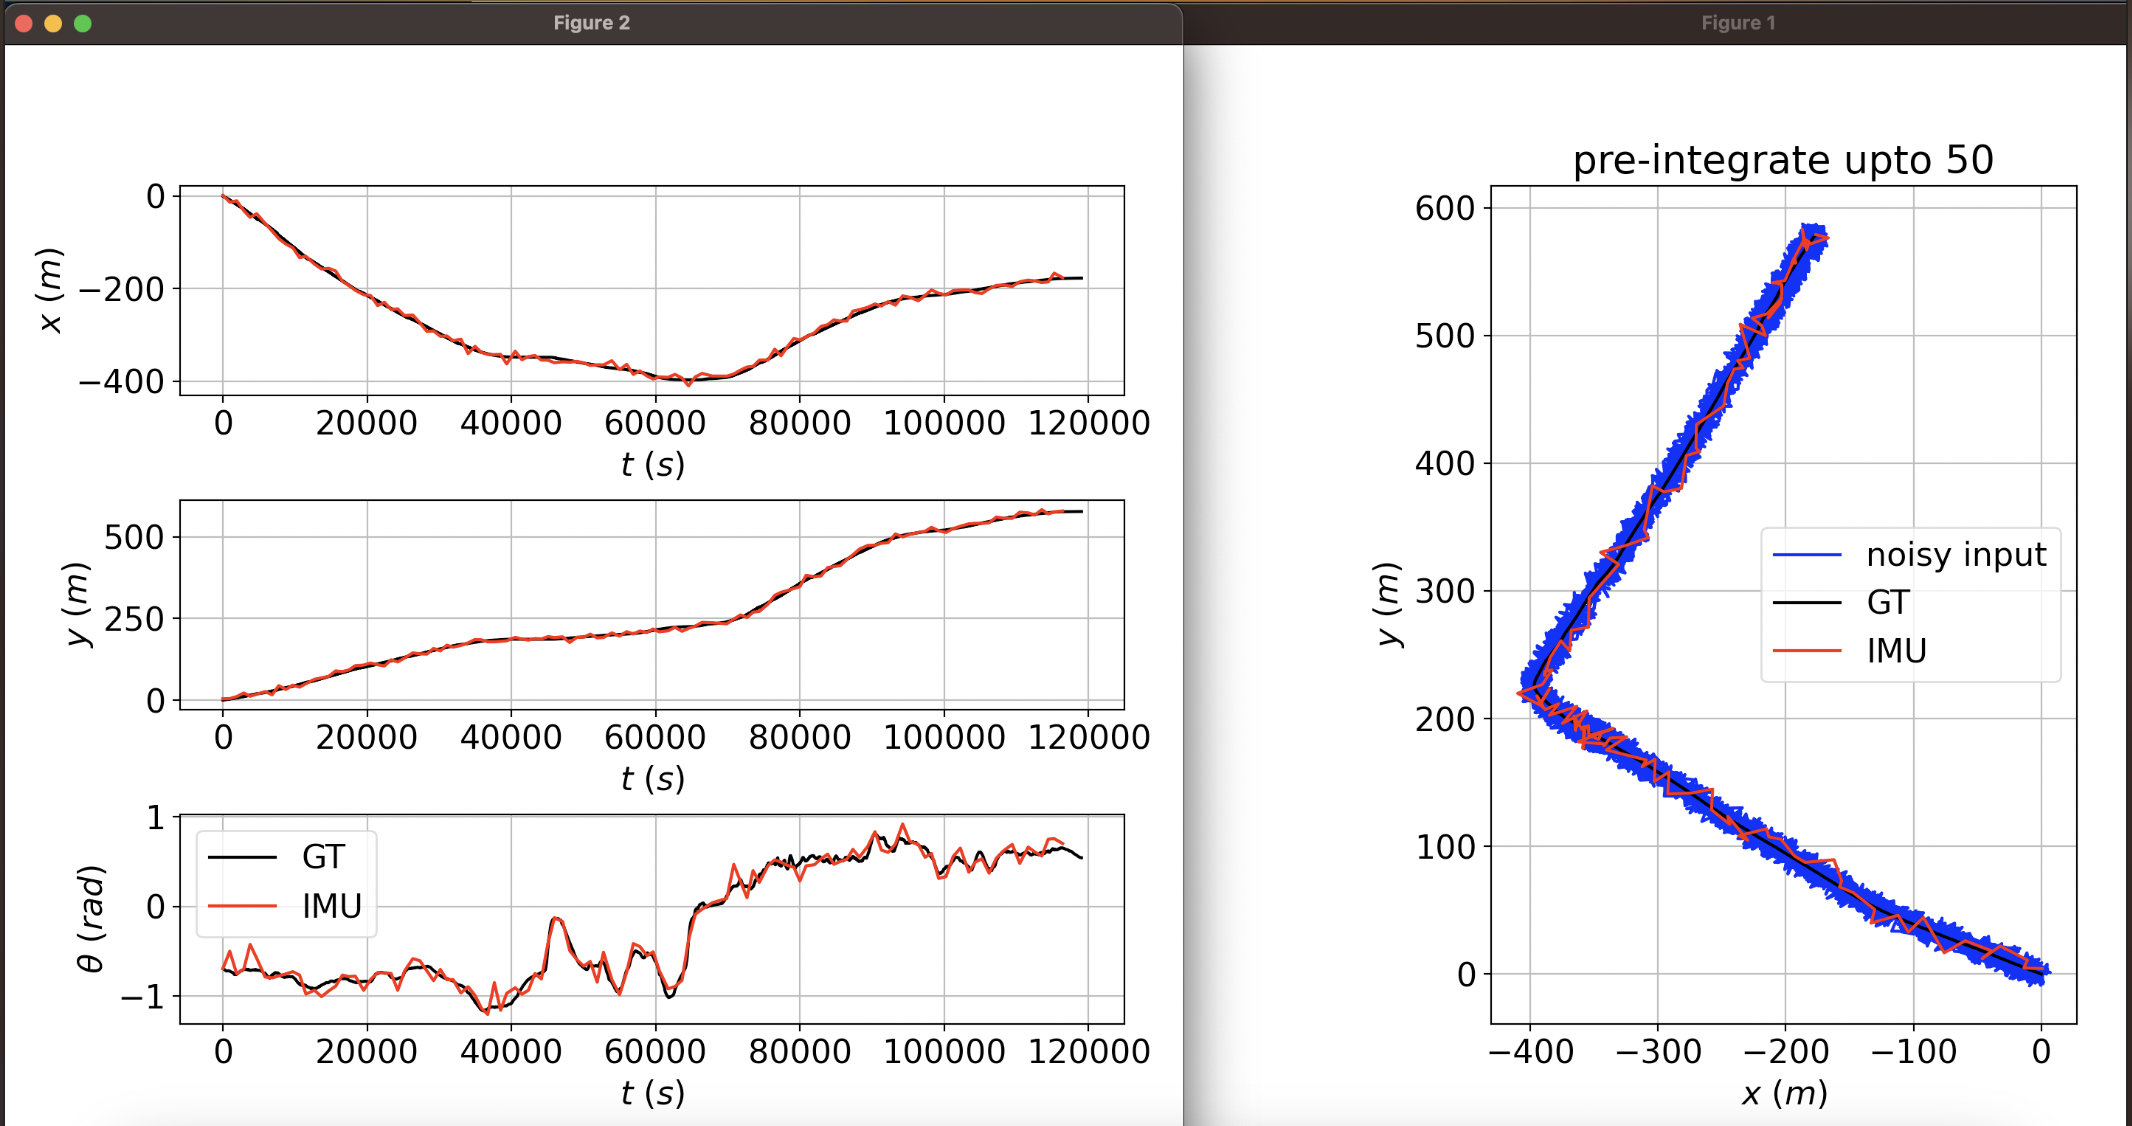
Task: Click the x (m) axis label in Figure 1
Action: click(1784, 1093)
